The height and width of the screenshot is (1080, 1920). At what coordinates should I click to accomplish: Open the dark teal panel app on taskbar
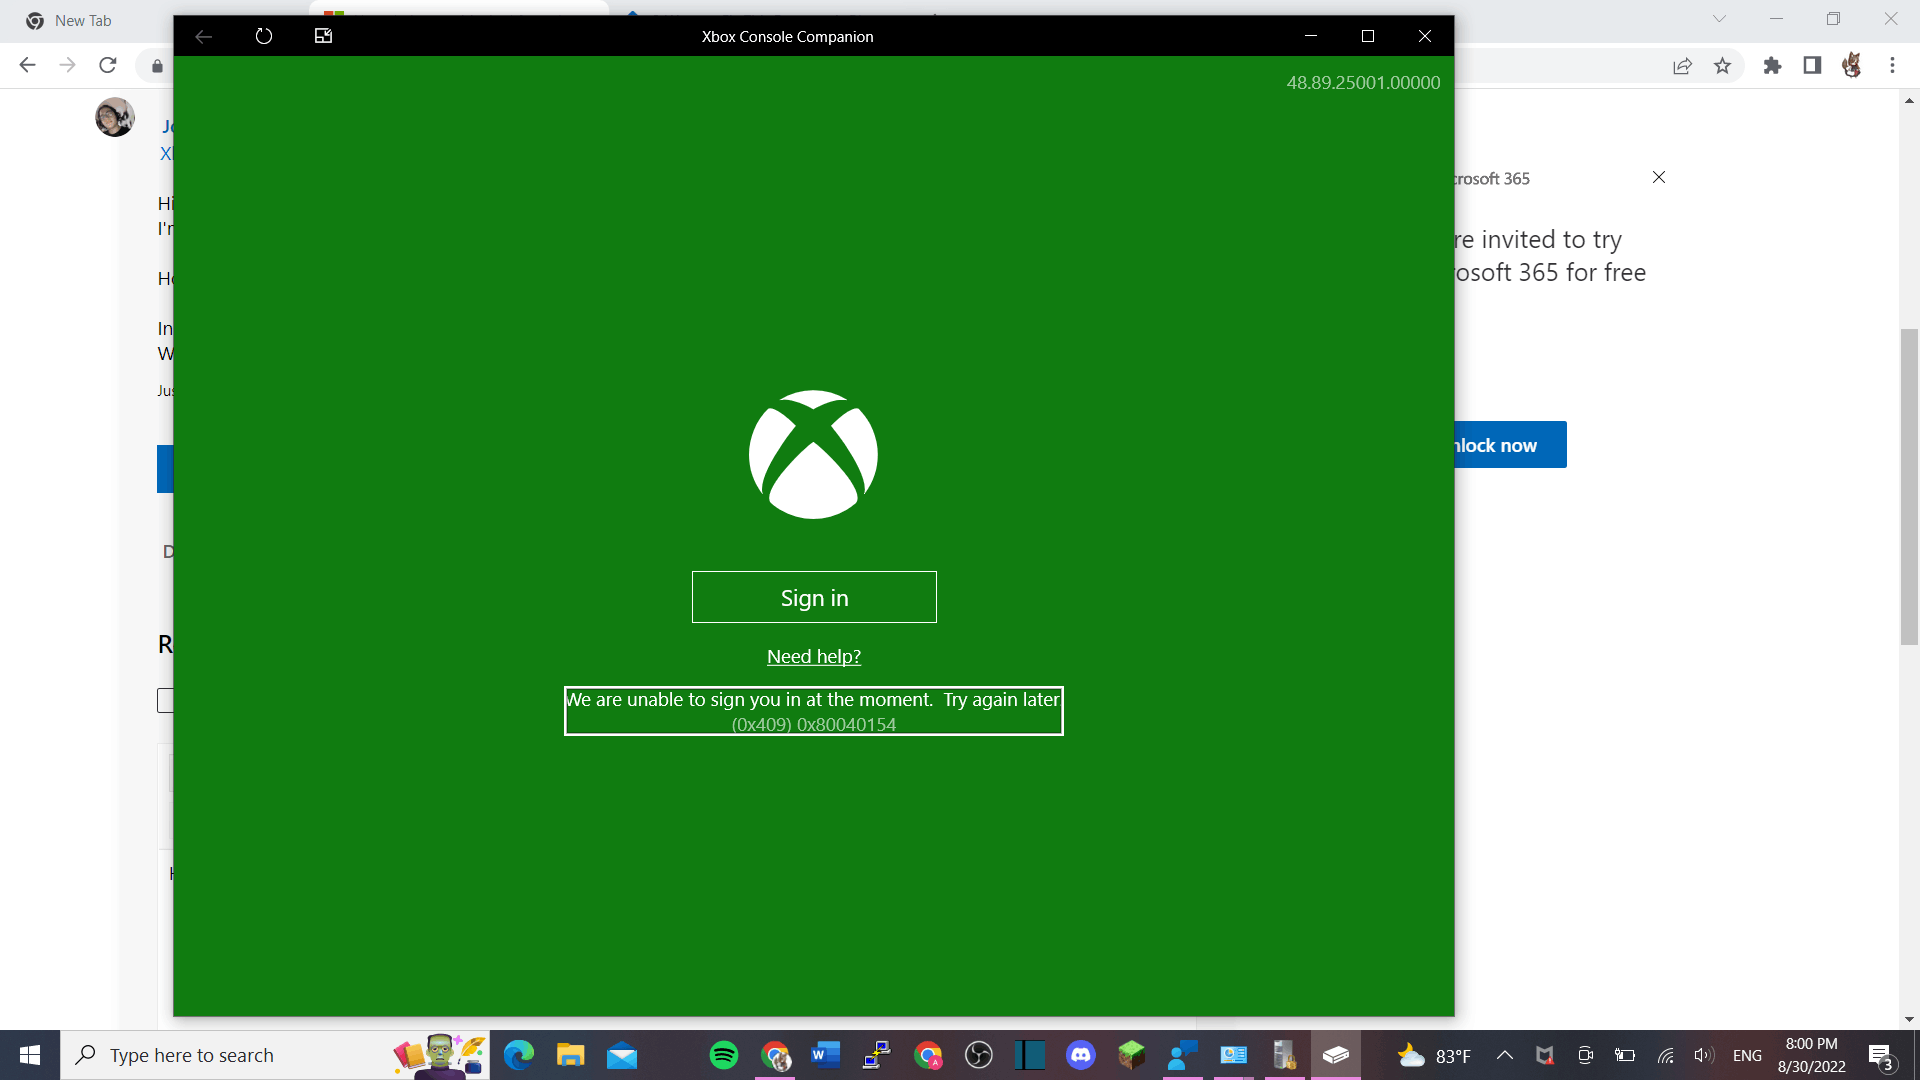point(1030,1055)
